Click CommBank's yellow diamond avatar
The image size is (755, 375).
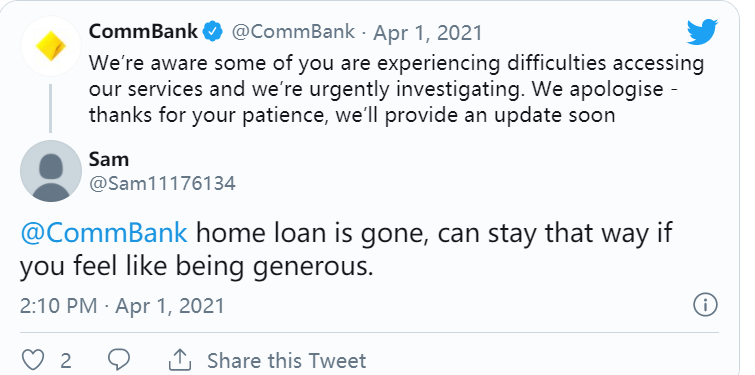point(51,47)
